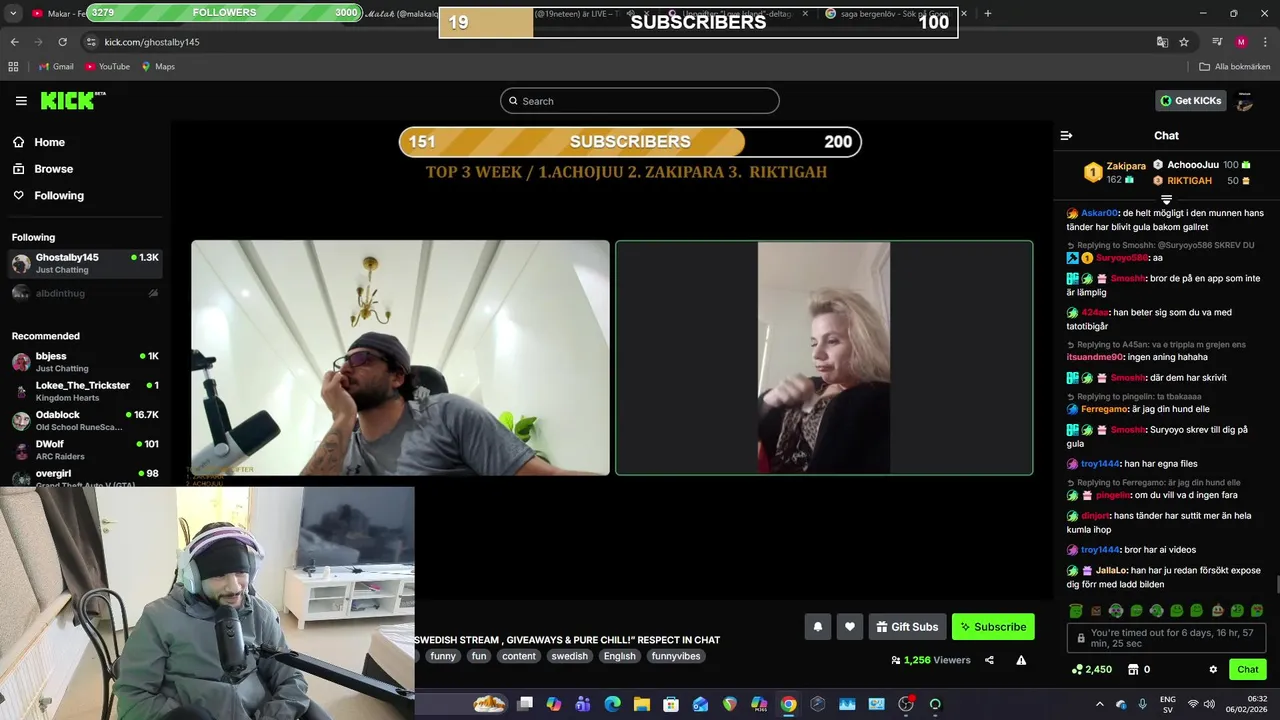The image size is (1280, 720).
Task: Click the share stream icon
Action: (989, 660)
